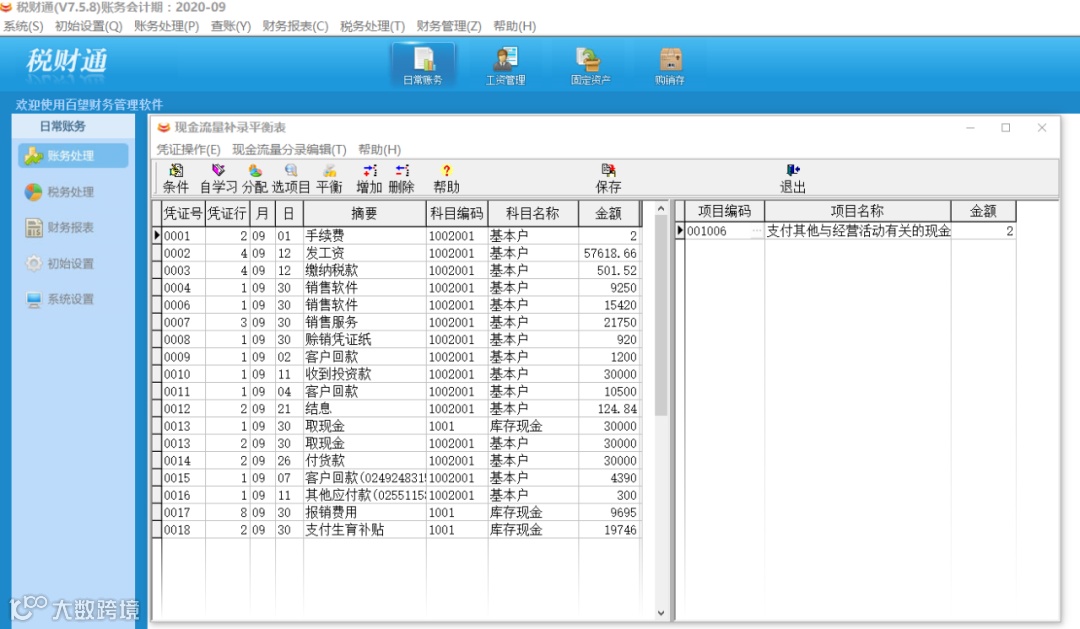Select 税务处理 in the sidebar
Image resolution: width=1080 pixels, height=629 pixels.
click(60, 192)
